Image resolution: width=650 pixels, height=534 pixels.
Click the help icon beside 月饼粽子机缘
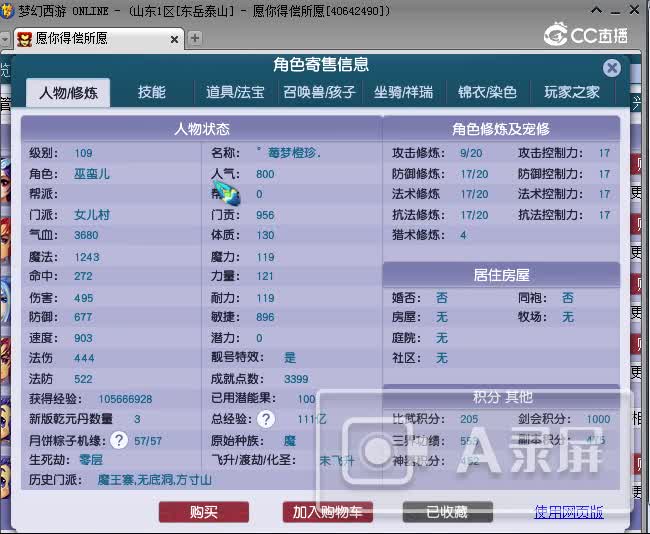119,440
